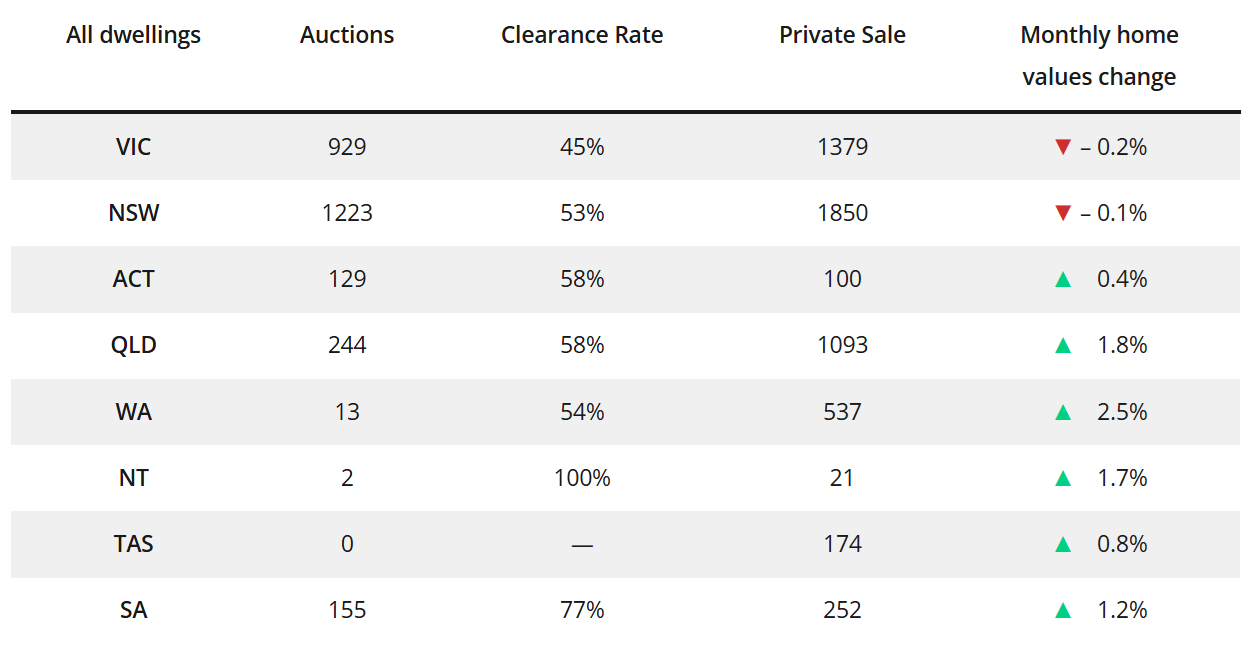Image resolution: width=1251 pixels, height=662 pixels.
Task: Click the Monthly home values change header
Action: click(1099, 56)
